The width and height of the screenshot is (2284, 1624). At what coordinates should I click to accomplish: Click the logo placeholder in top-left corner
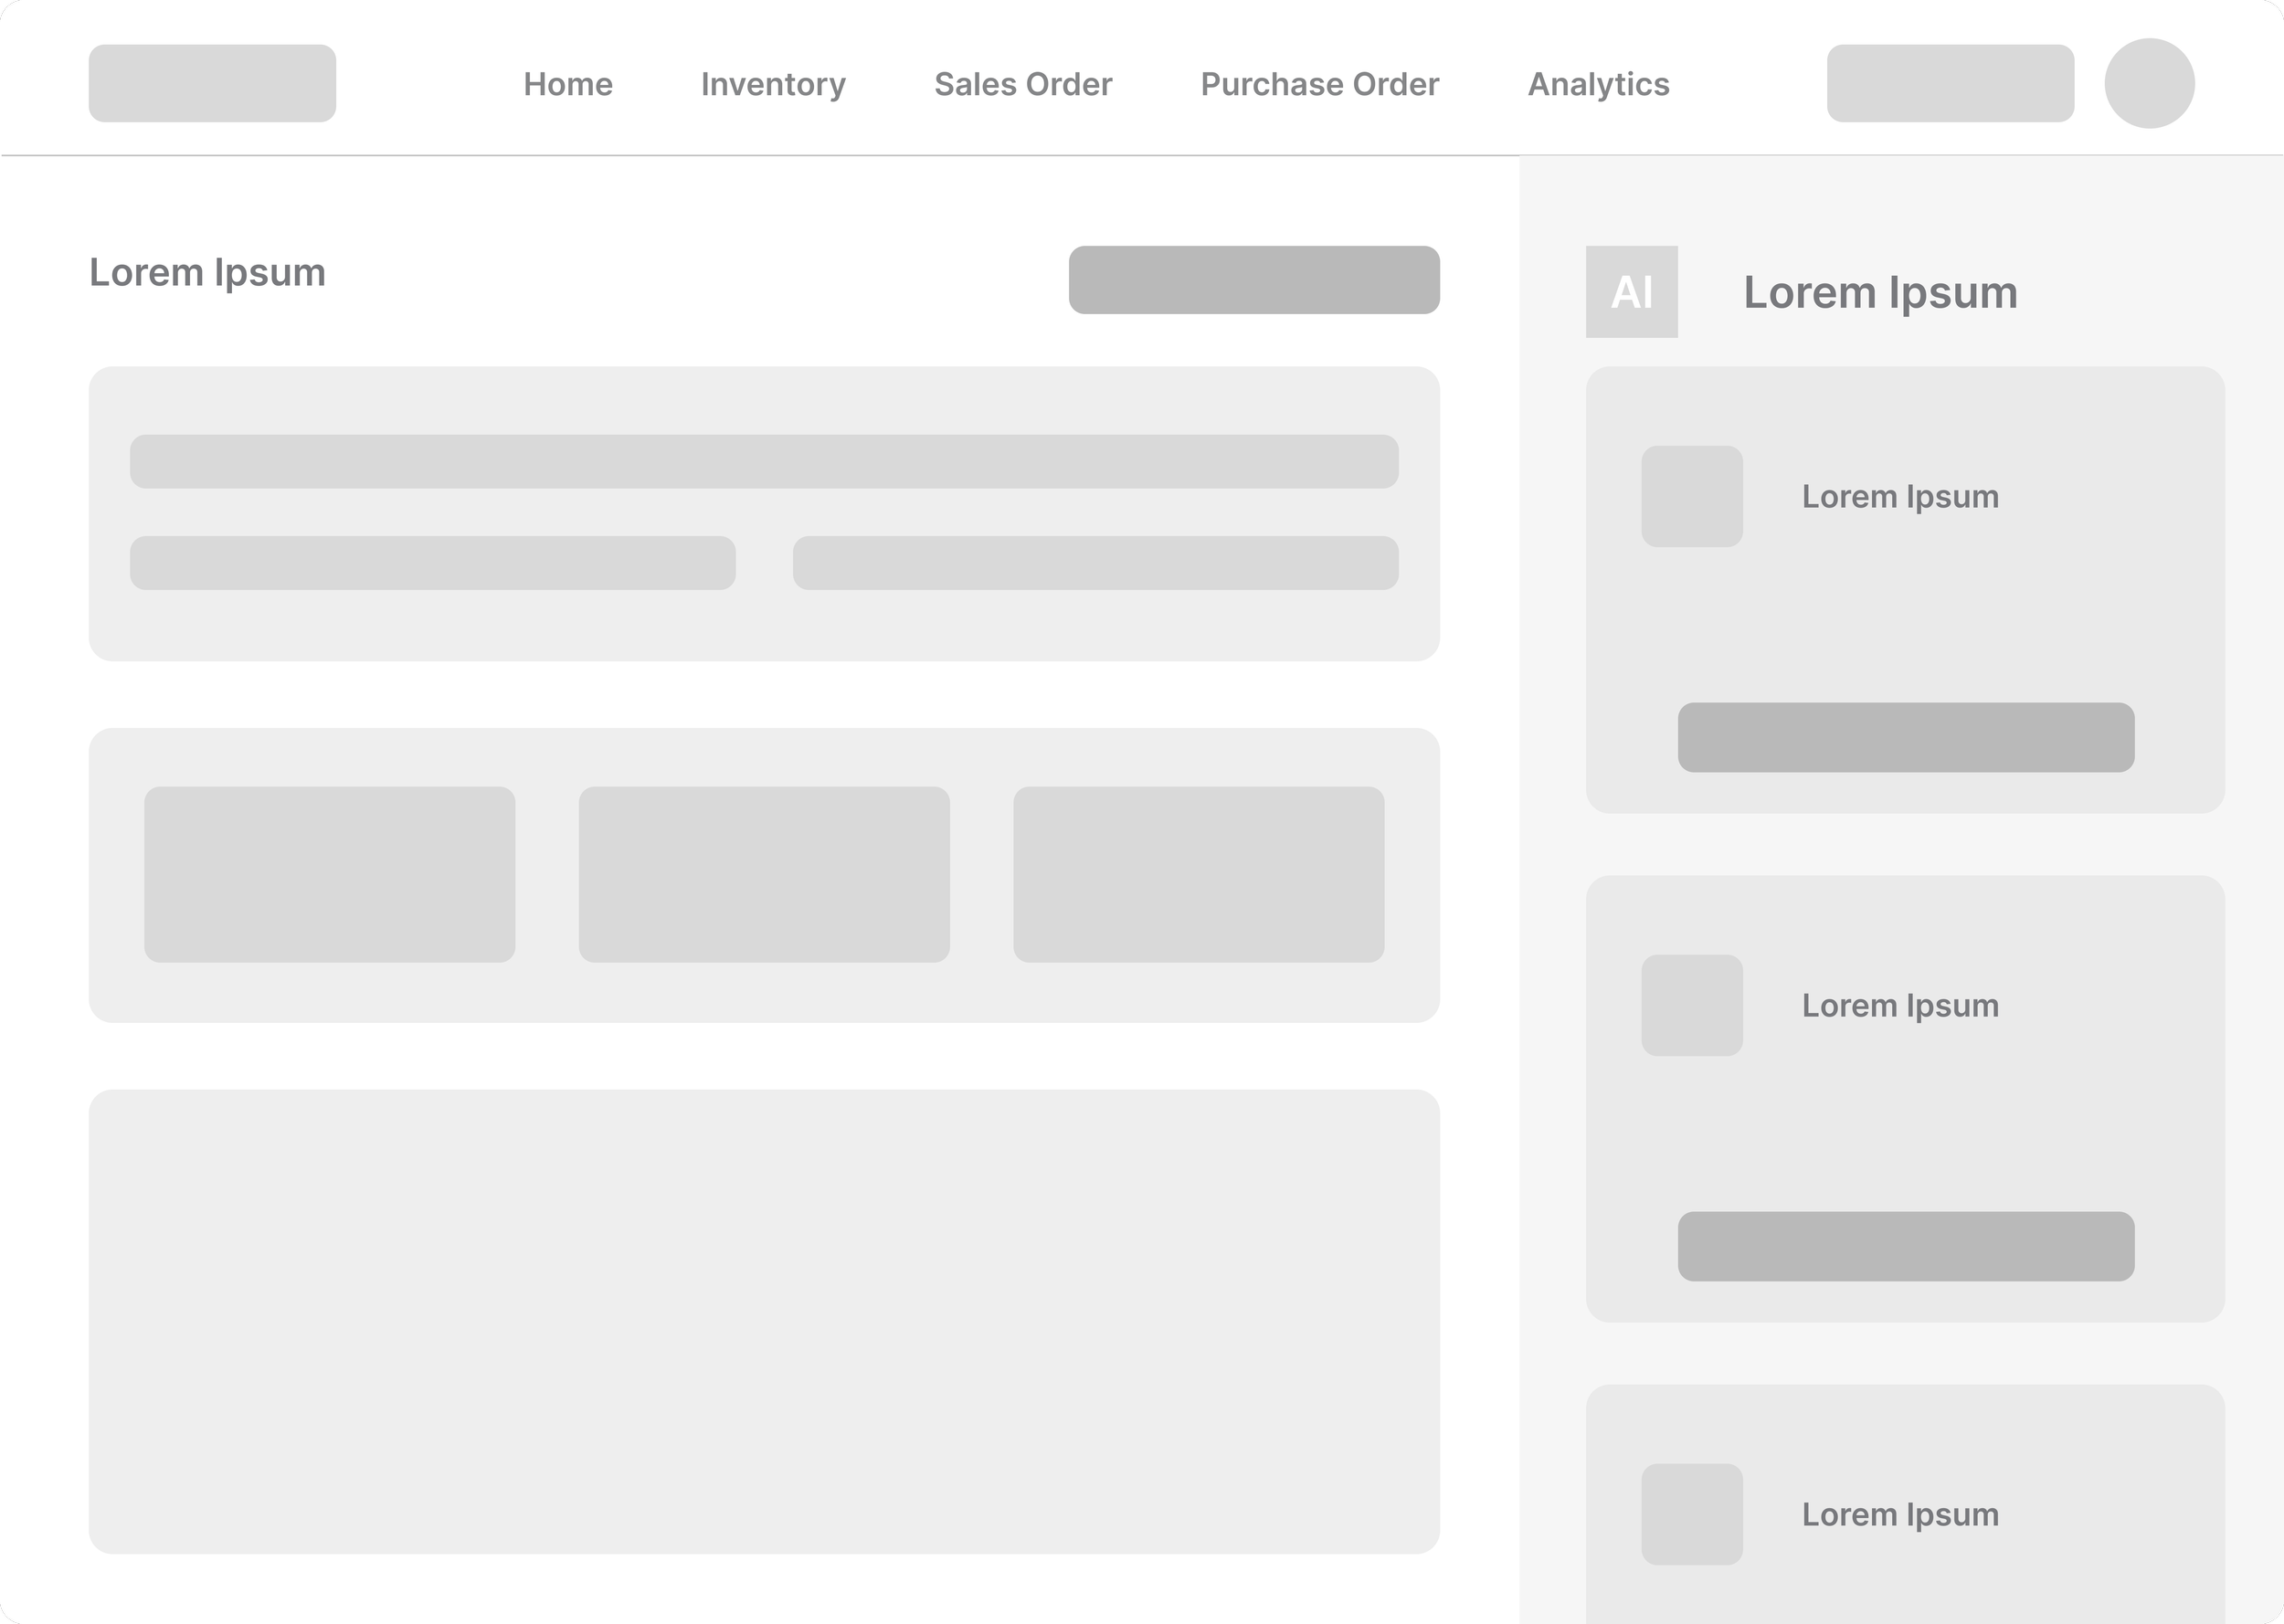212,84
